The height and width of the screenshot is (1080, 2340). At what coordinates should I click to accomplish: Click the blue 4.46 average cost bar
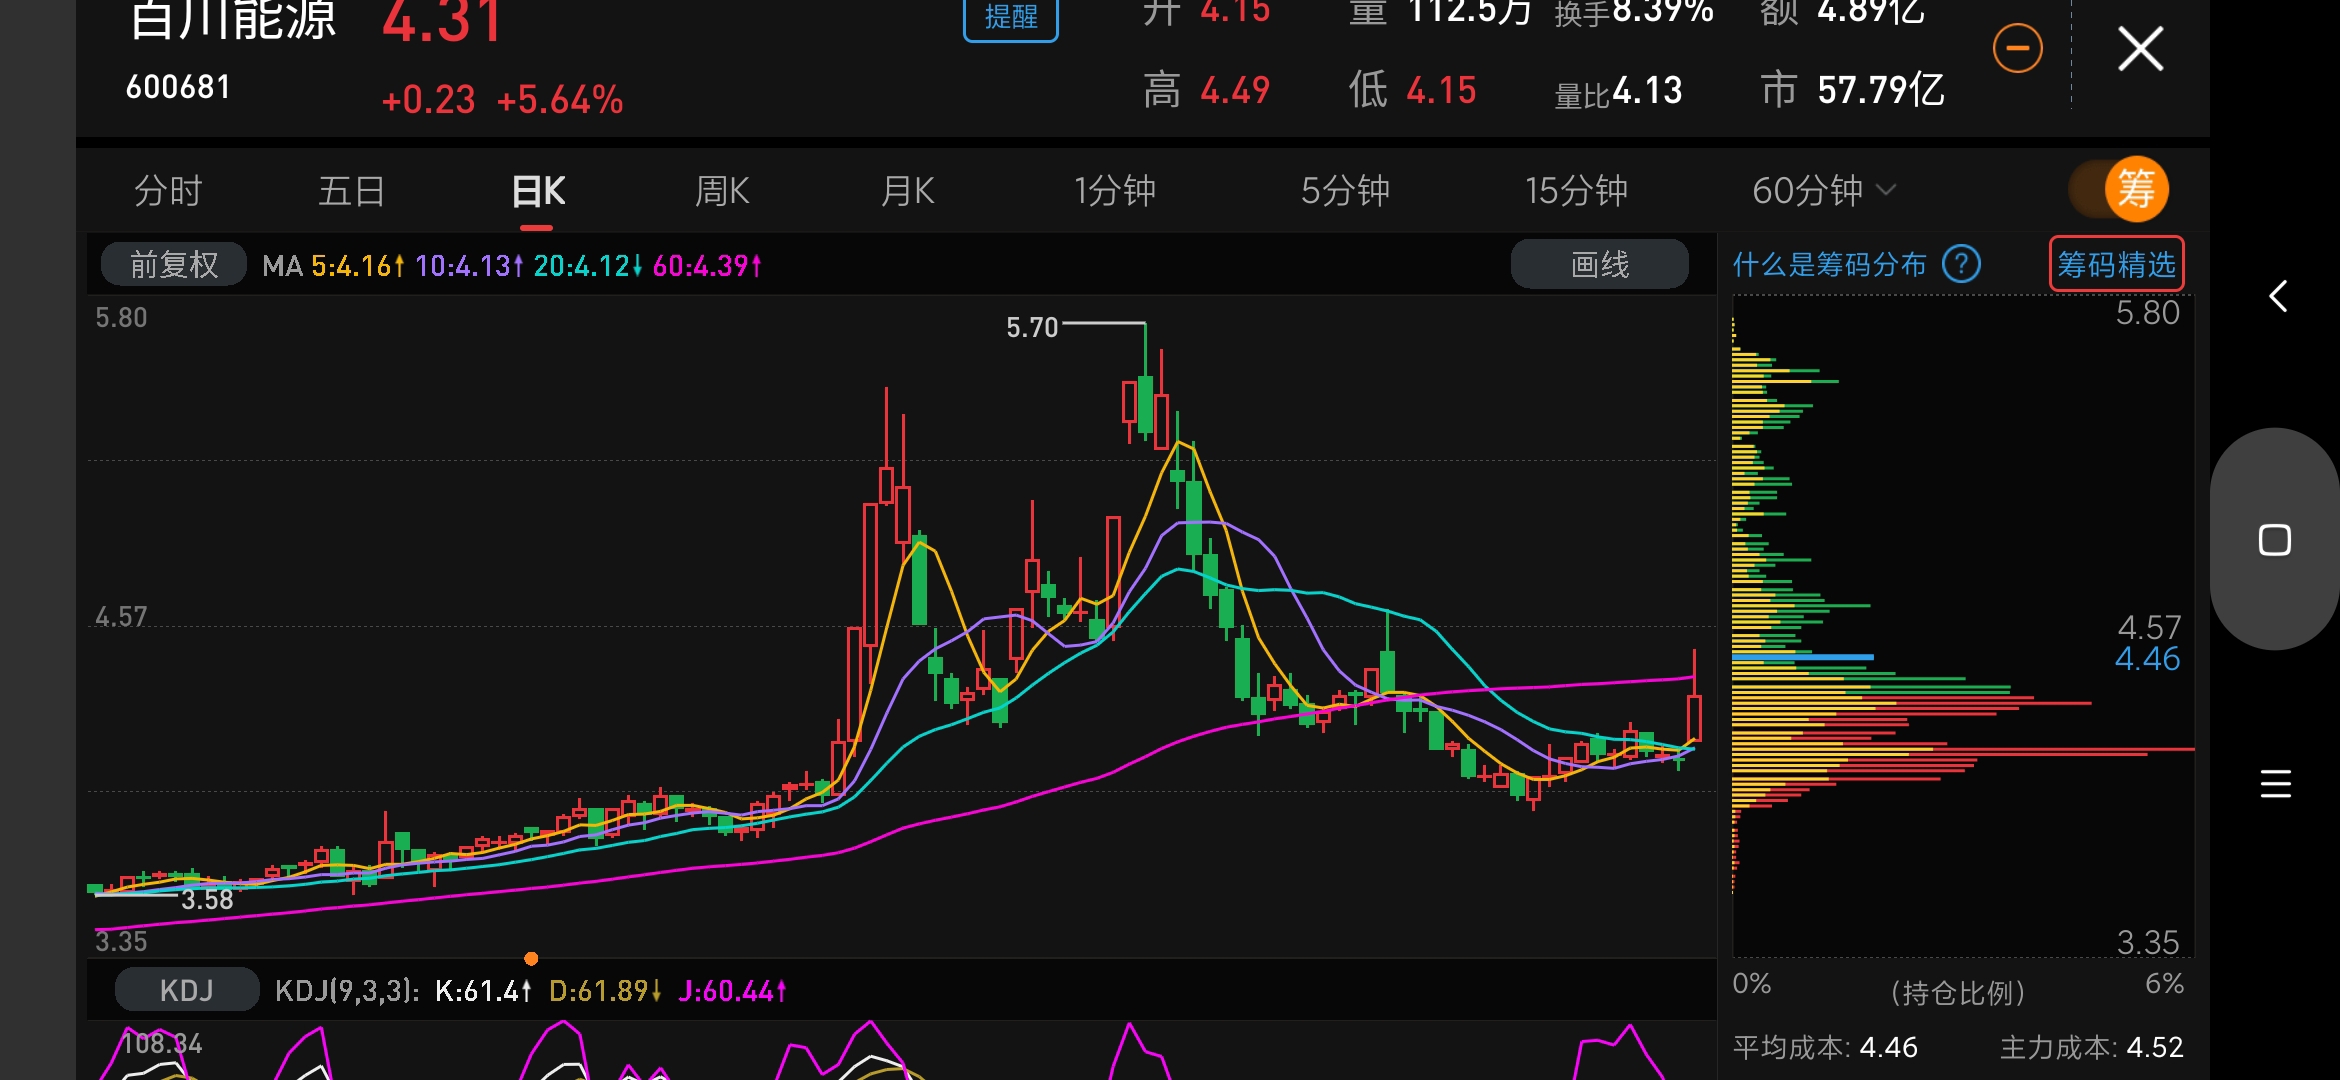click(x=1802, y=657)
